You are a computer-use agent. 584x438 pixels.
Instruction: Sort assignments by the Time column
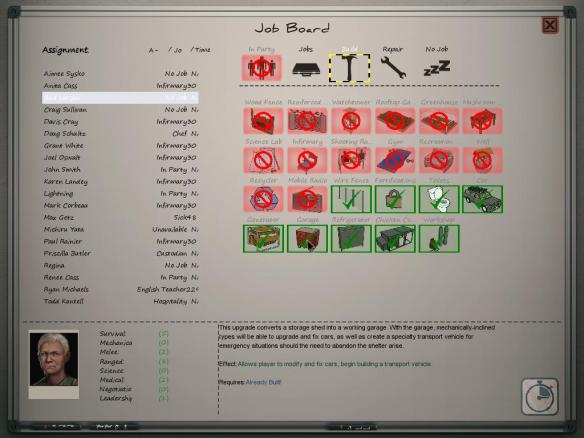(200, 50)
